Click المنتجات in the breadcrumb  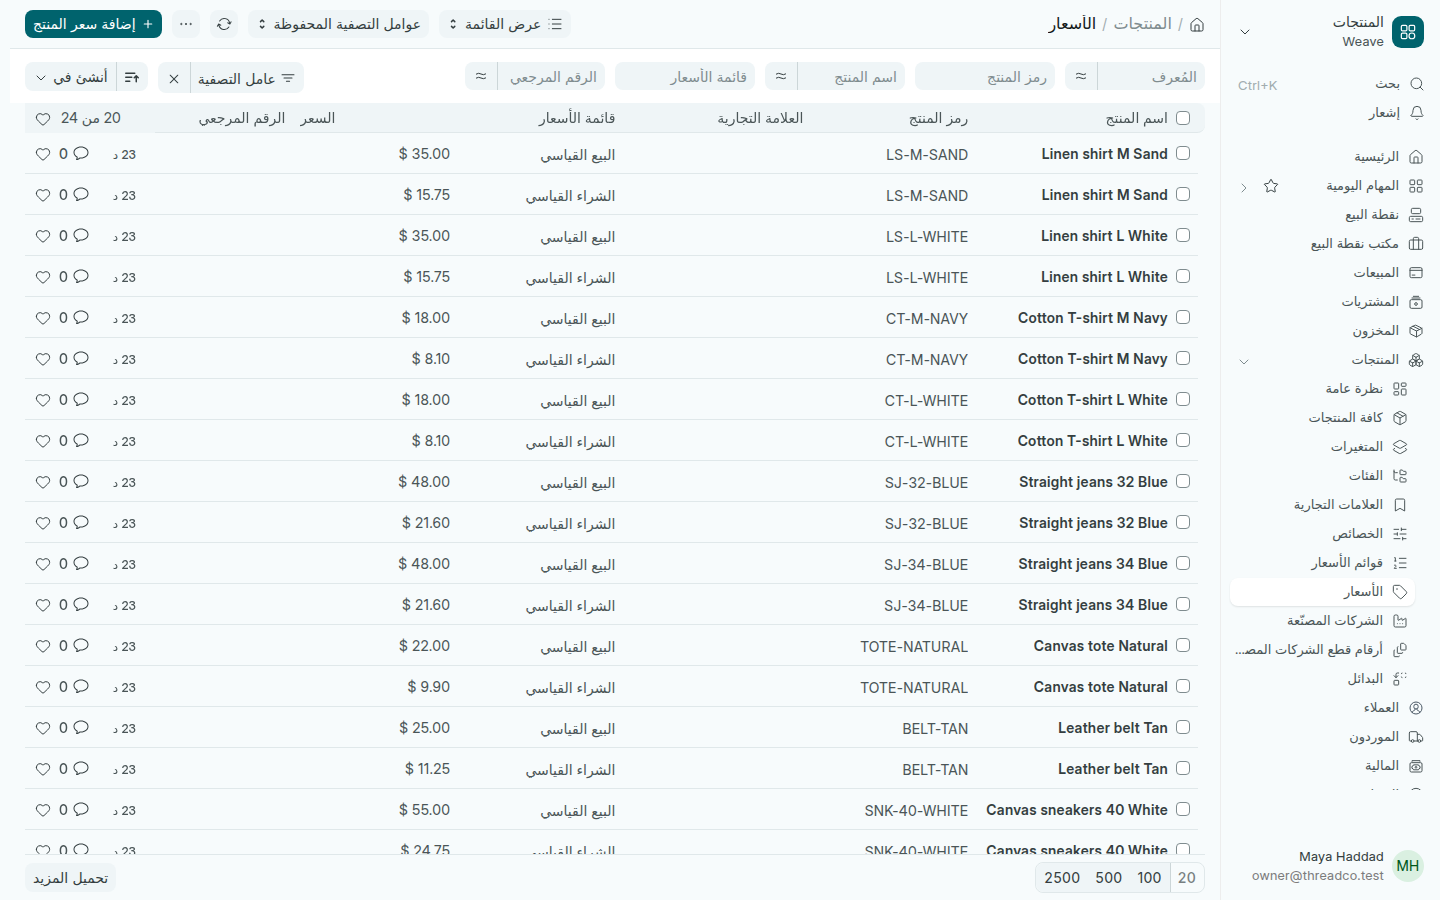(x=1142, y=24)
